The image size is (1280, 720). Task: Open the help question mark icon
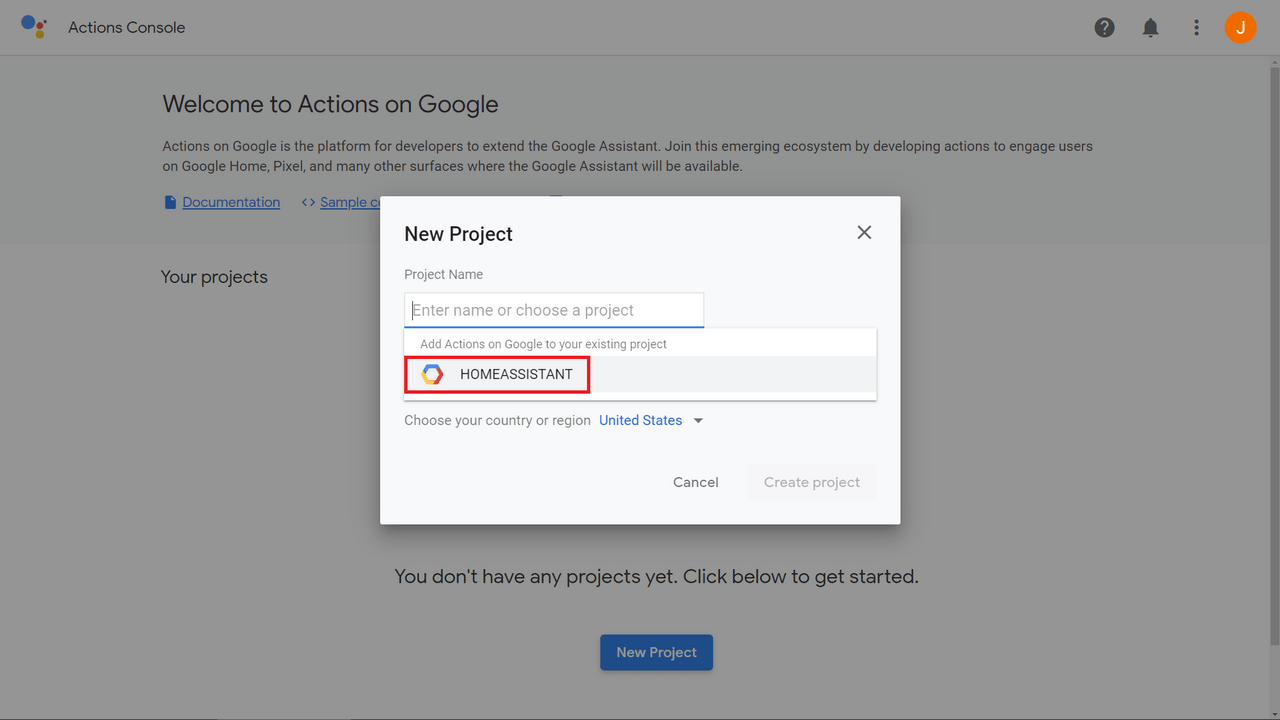click(1105, 28)
